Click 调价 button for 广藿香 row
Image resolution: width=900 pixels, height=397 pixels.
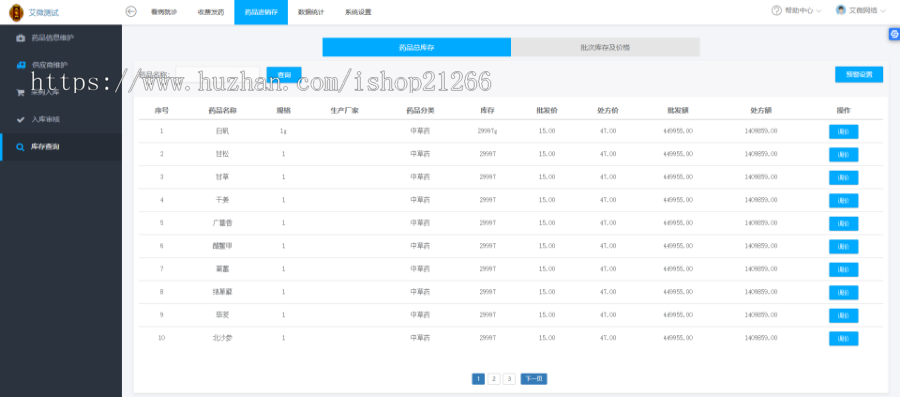843,223
